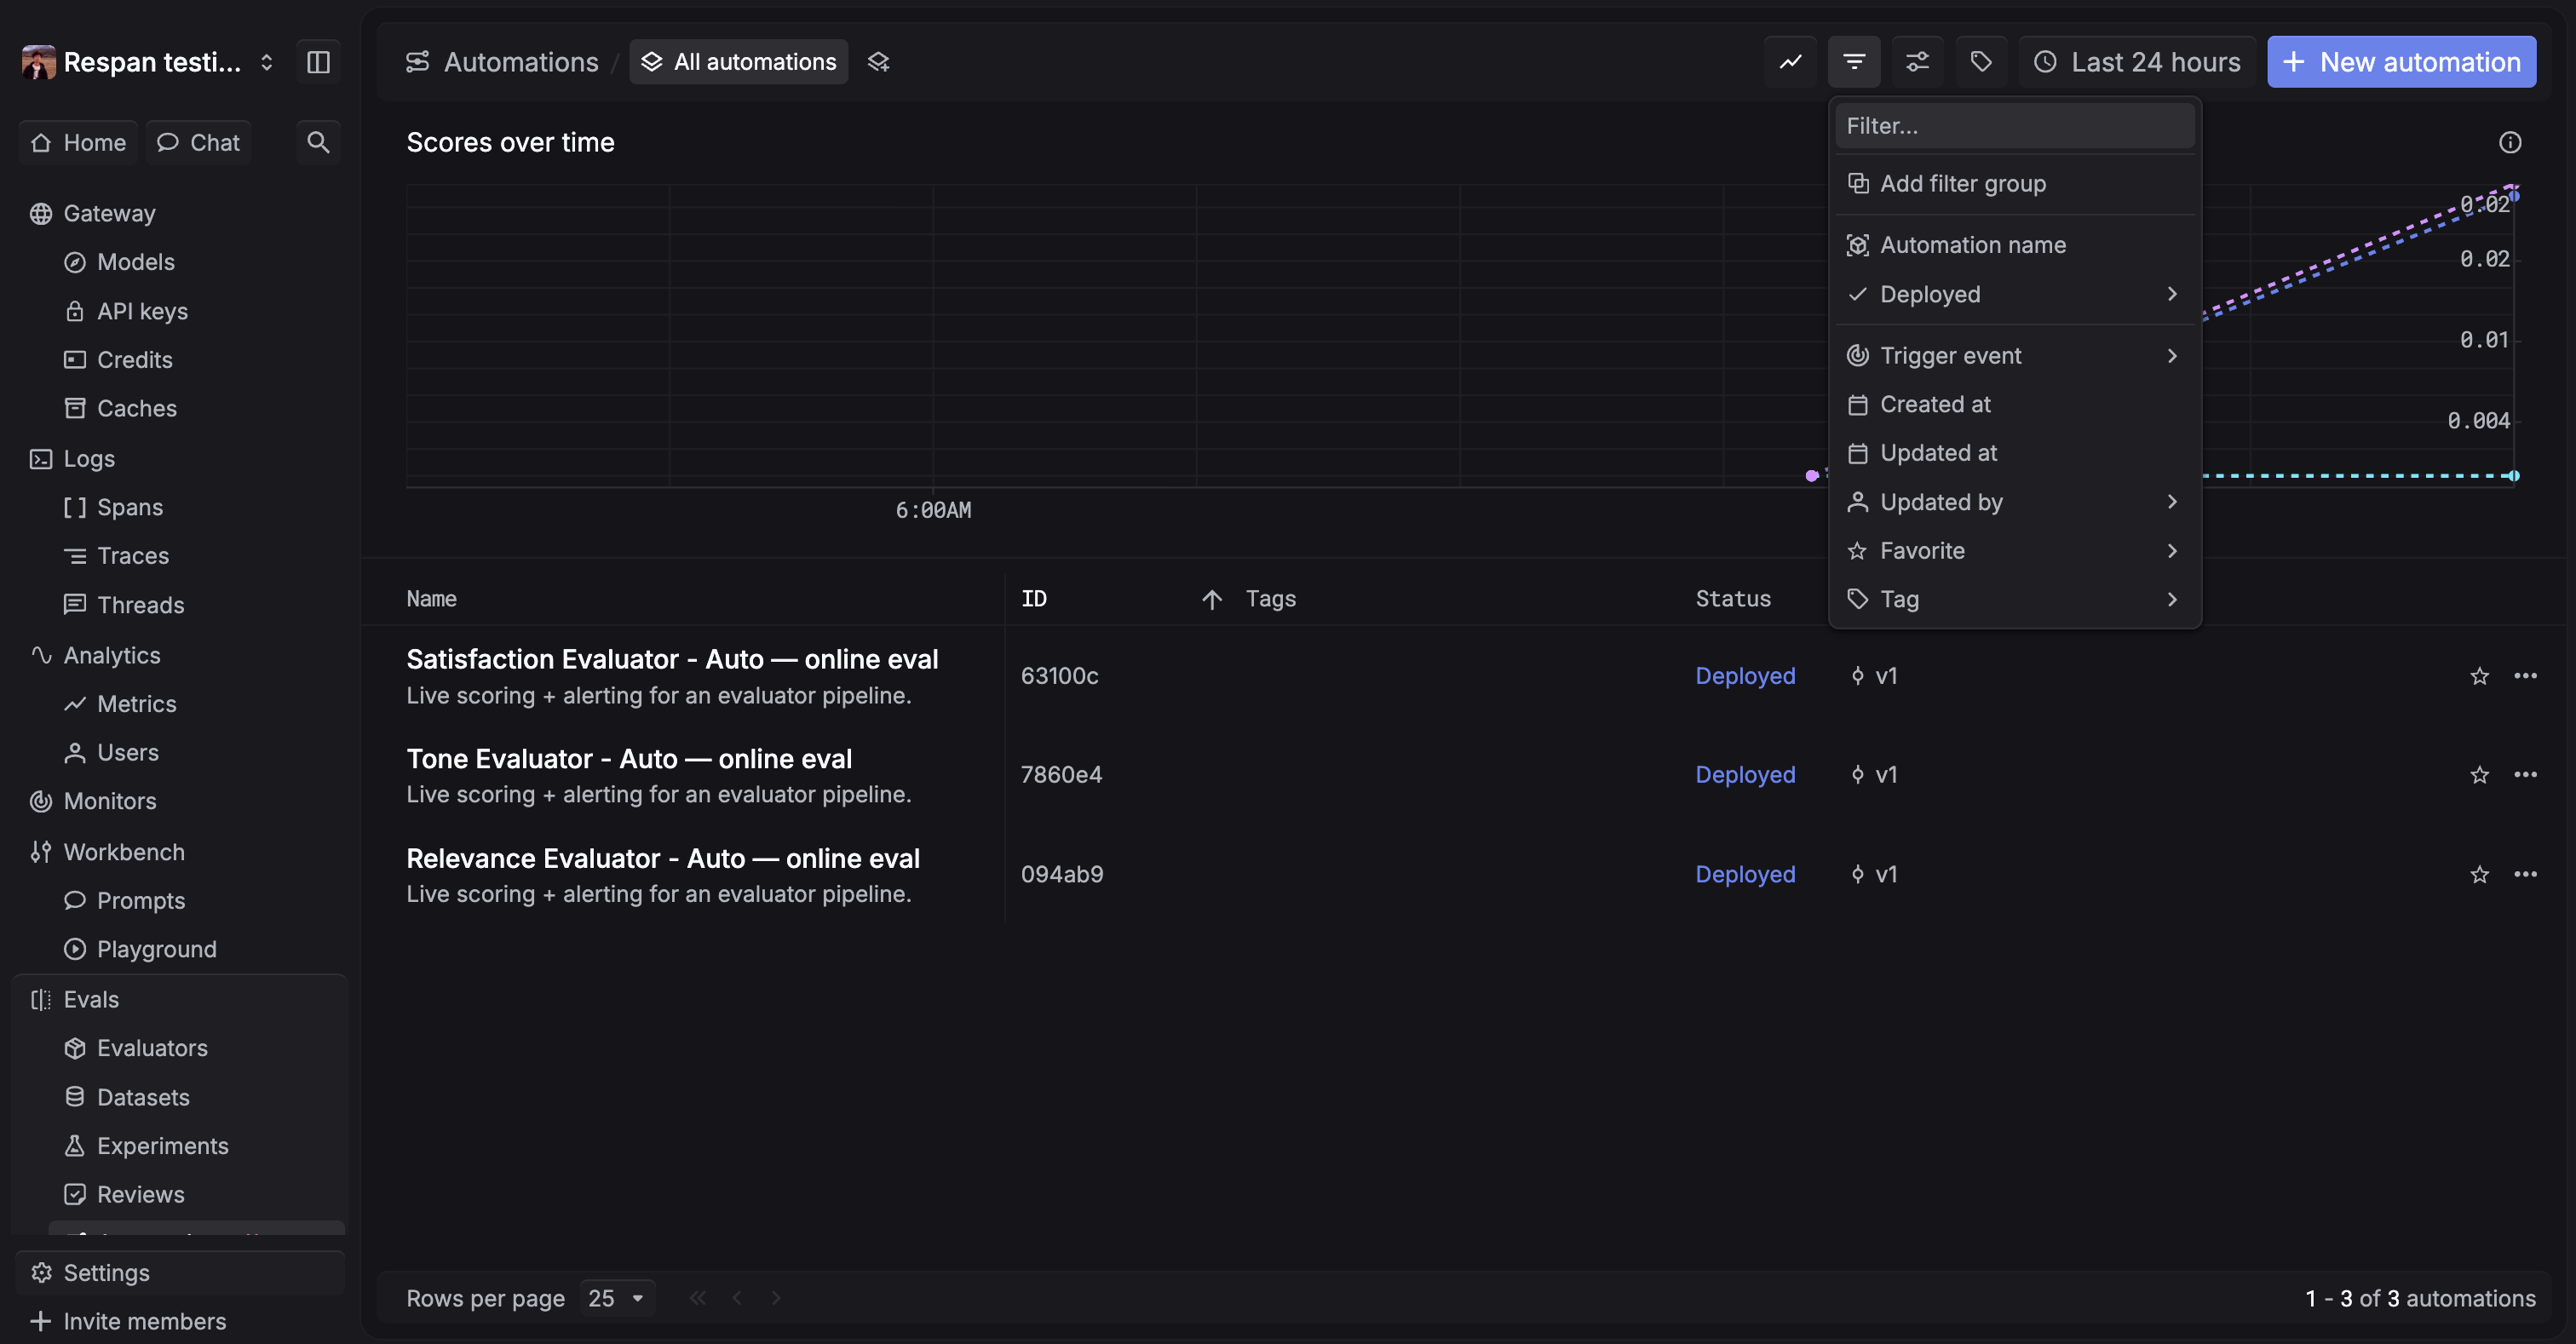Choose Created at filter
The height and width of the screenshot is (1344, 2576).
[2014, 404]
